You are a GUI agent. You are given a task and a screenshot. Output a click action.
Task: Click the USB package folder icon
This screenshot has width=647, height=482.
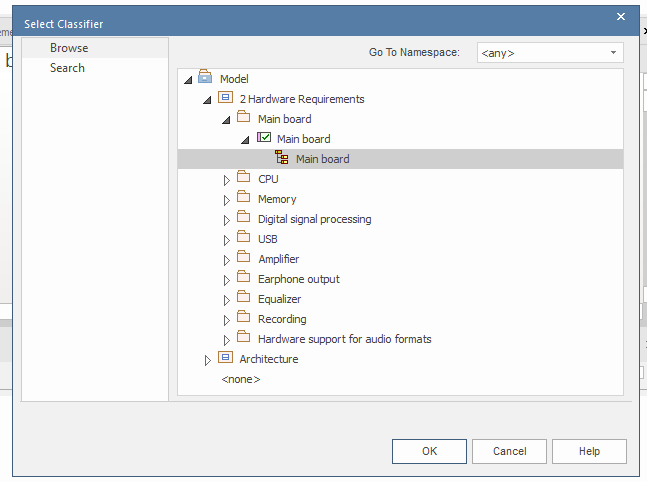[x=243, y=237]
